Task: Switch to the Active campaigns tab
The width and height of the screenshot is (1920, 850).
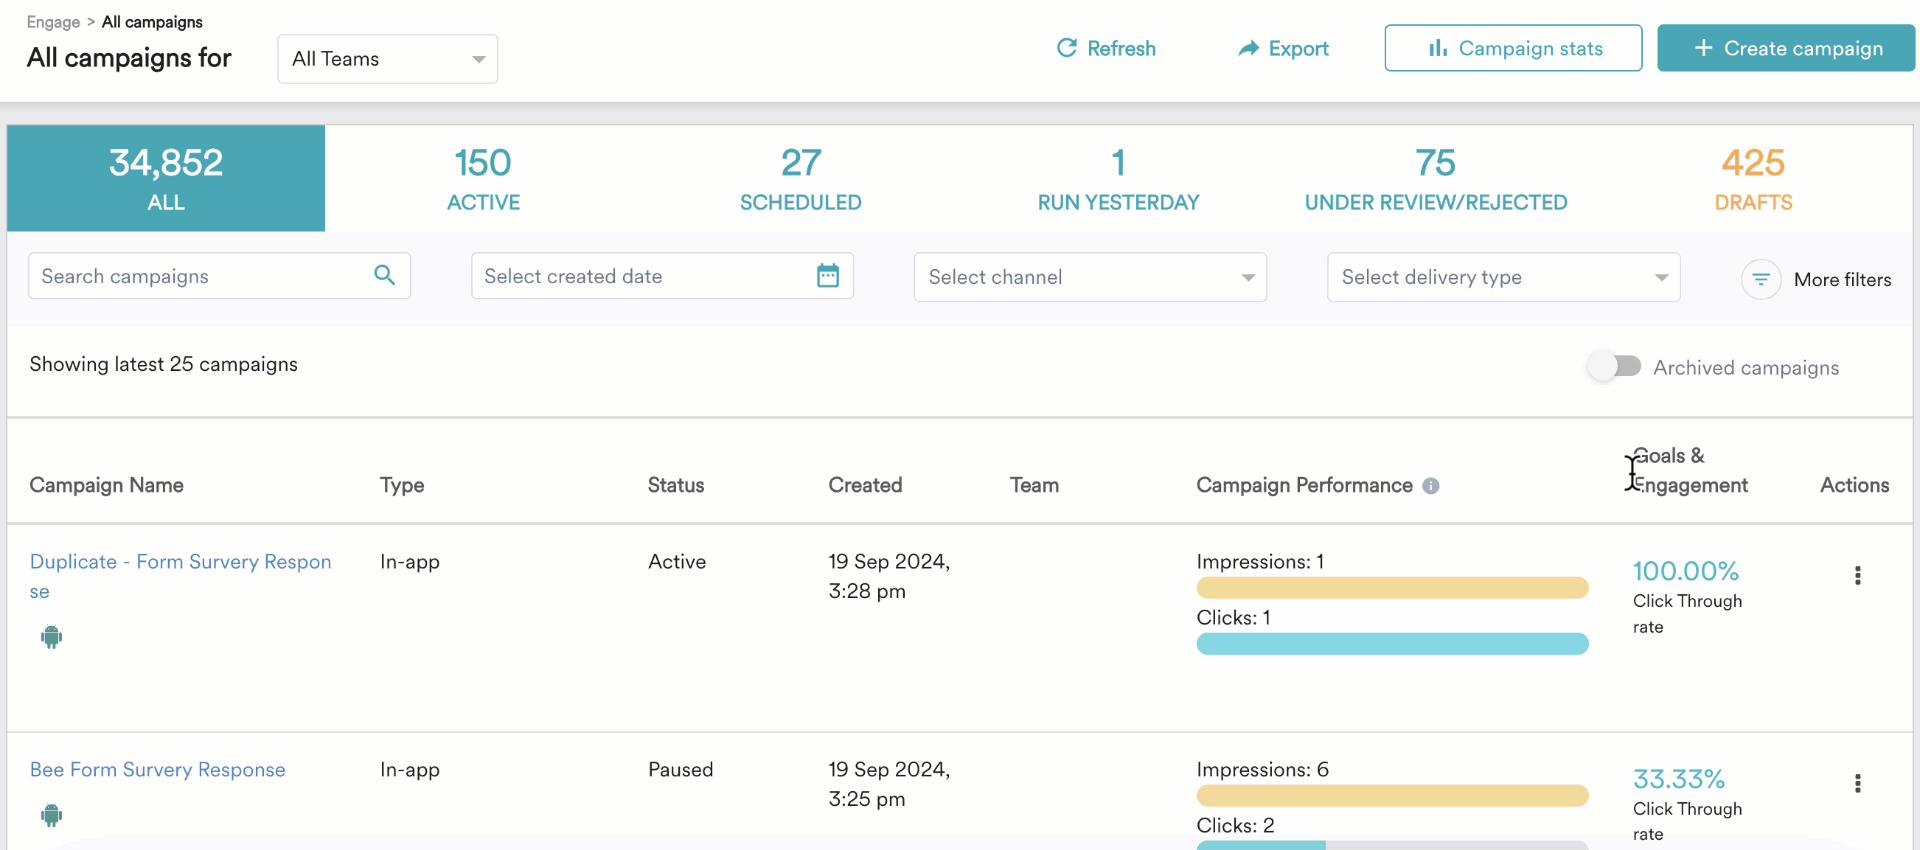Action: tap(483, 179)
